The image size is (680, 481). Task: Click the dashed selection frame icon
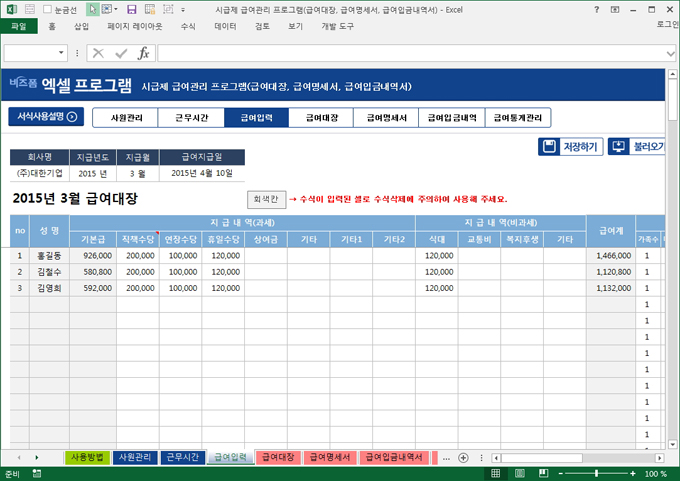coord(168,9)
